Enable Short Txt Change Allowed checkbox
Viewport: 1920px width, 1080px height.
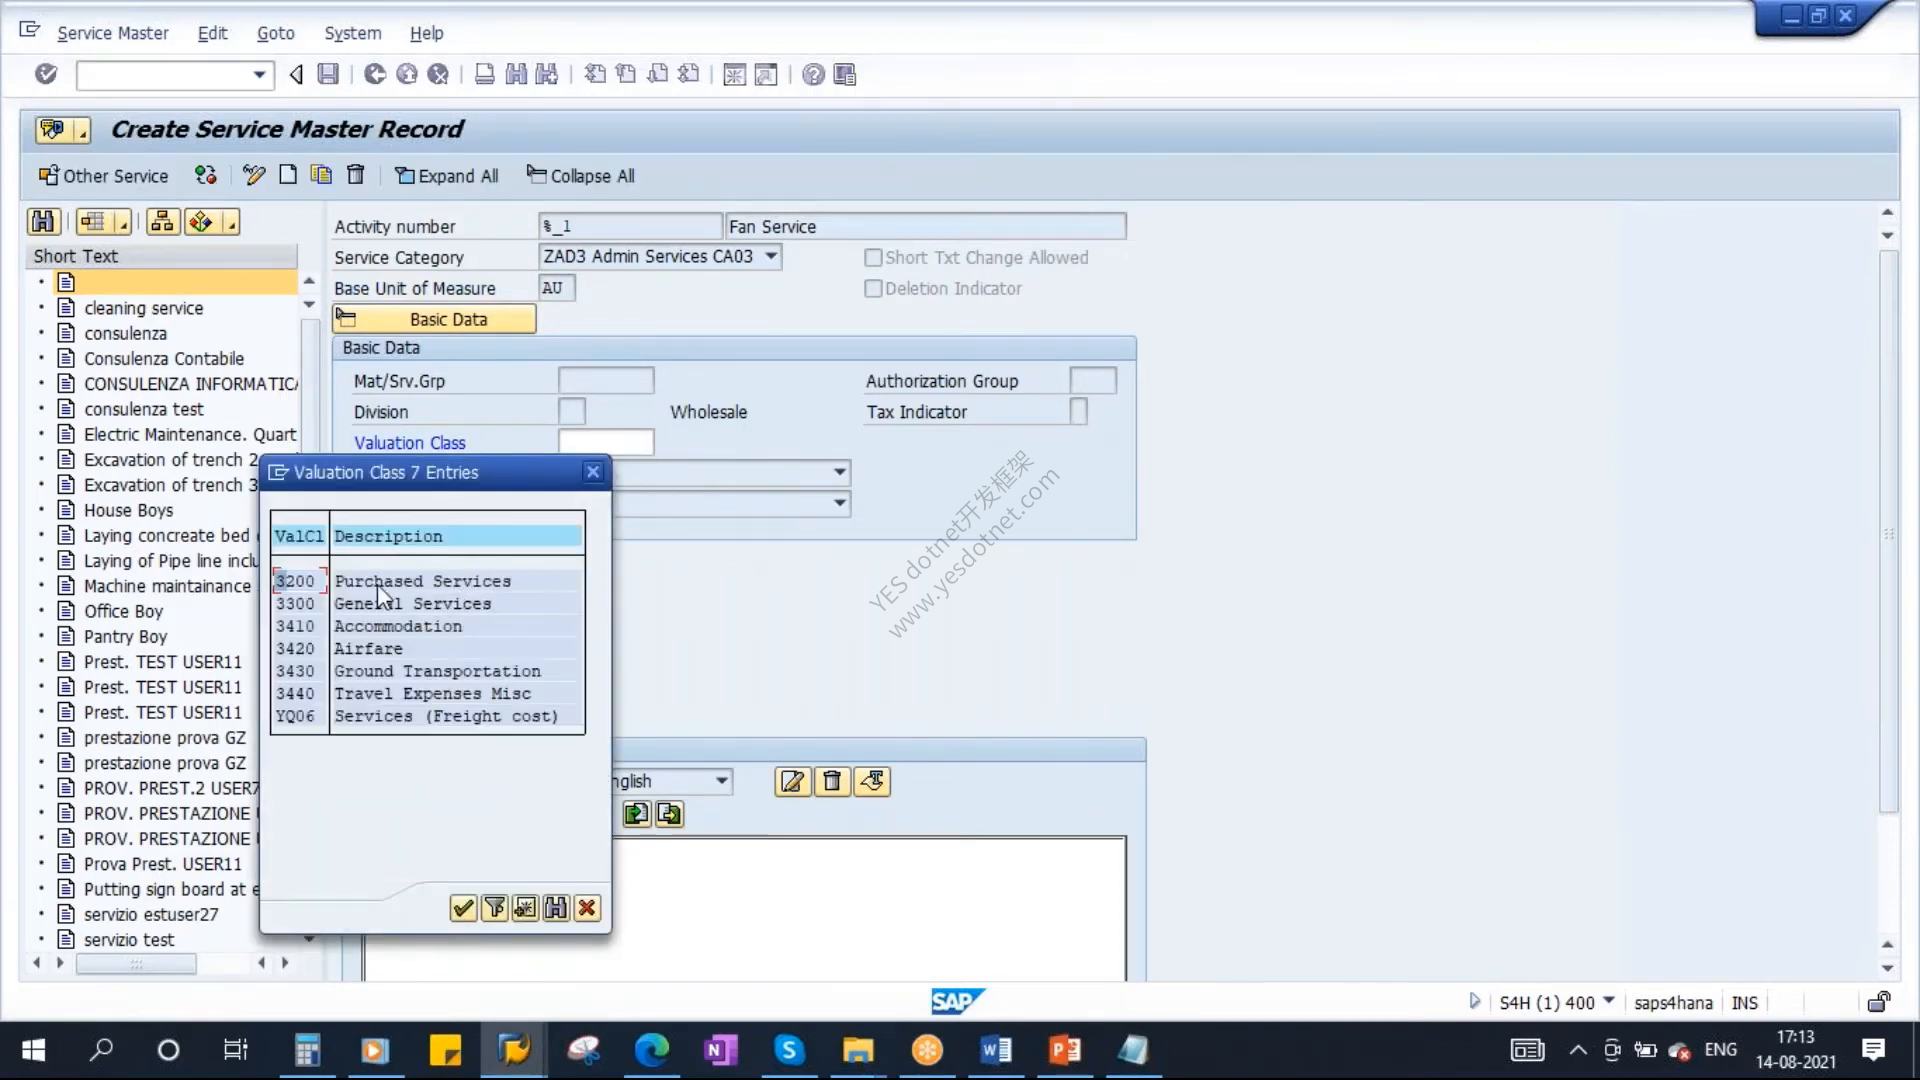[873, 257]
